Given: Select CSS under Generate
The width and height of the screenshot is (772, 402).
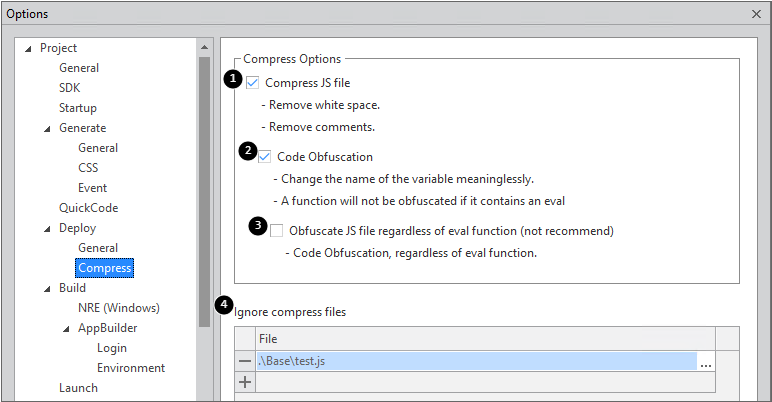Looking at the screenshot, I should pyautogui.click(x=88, y=168).
